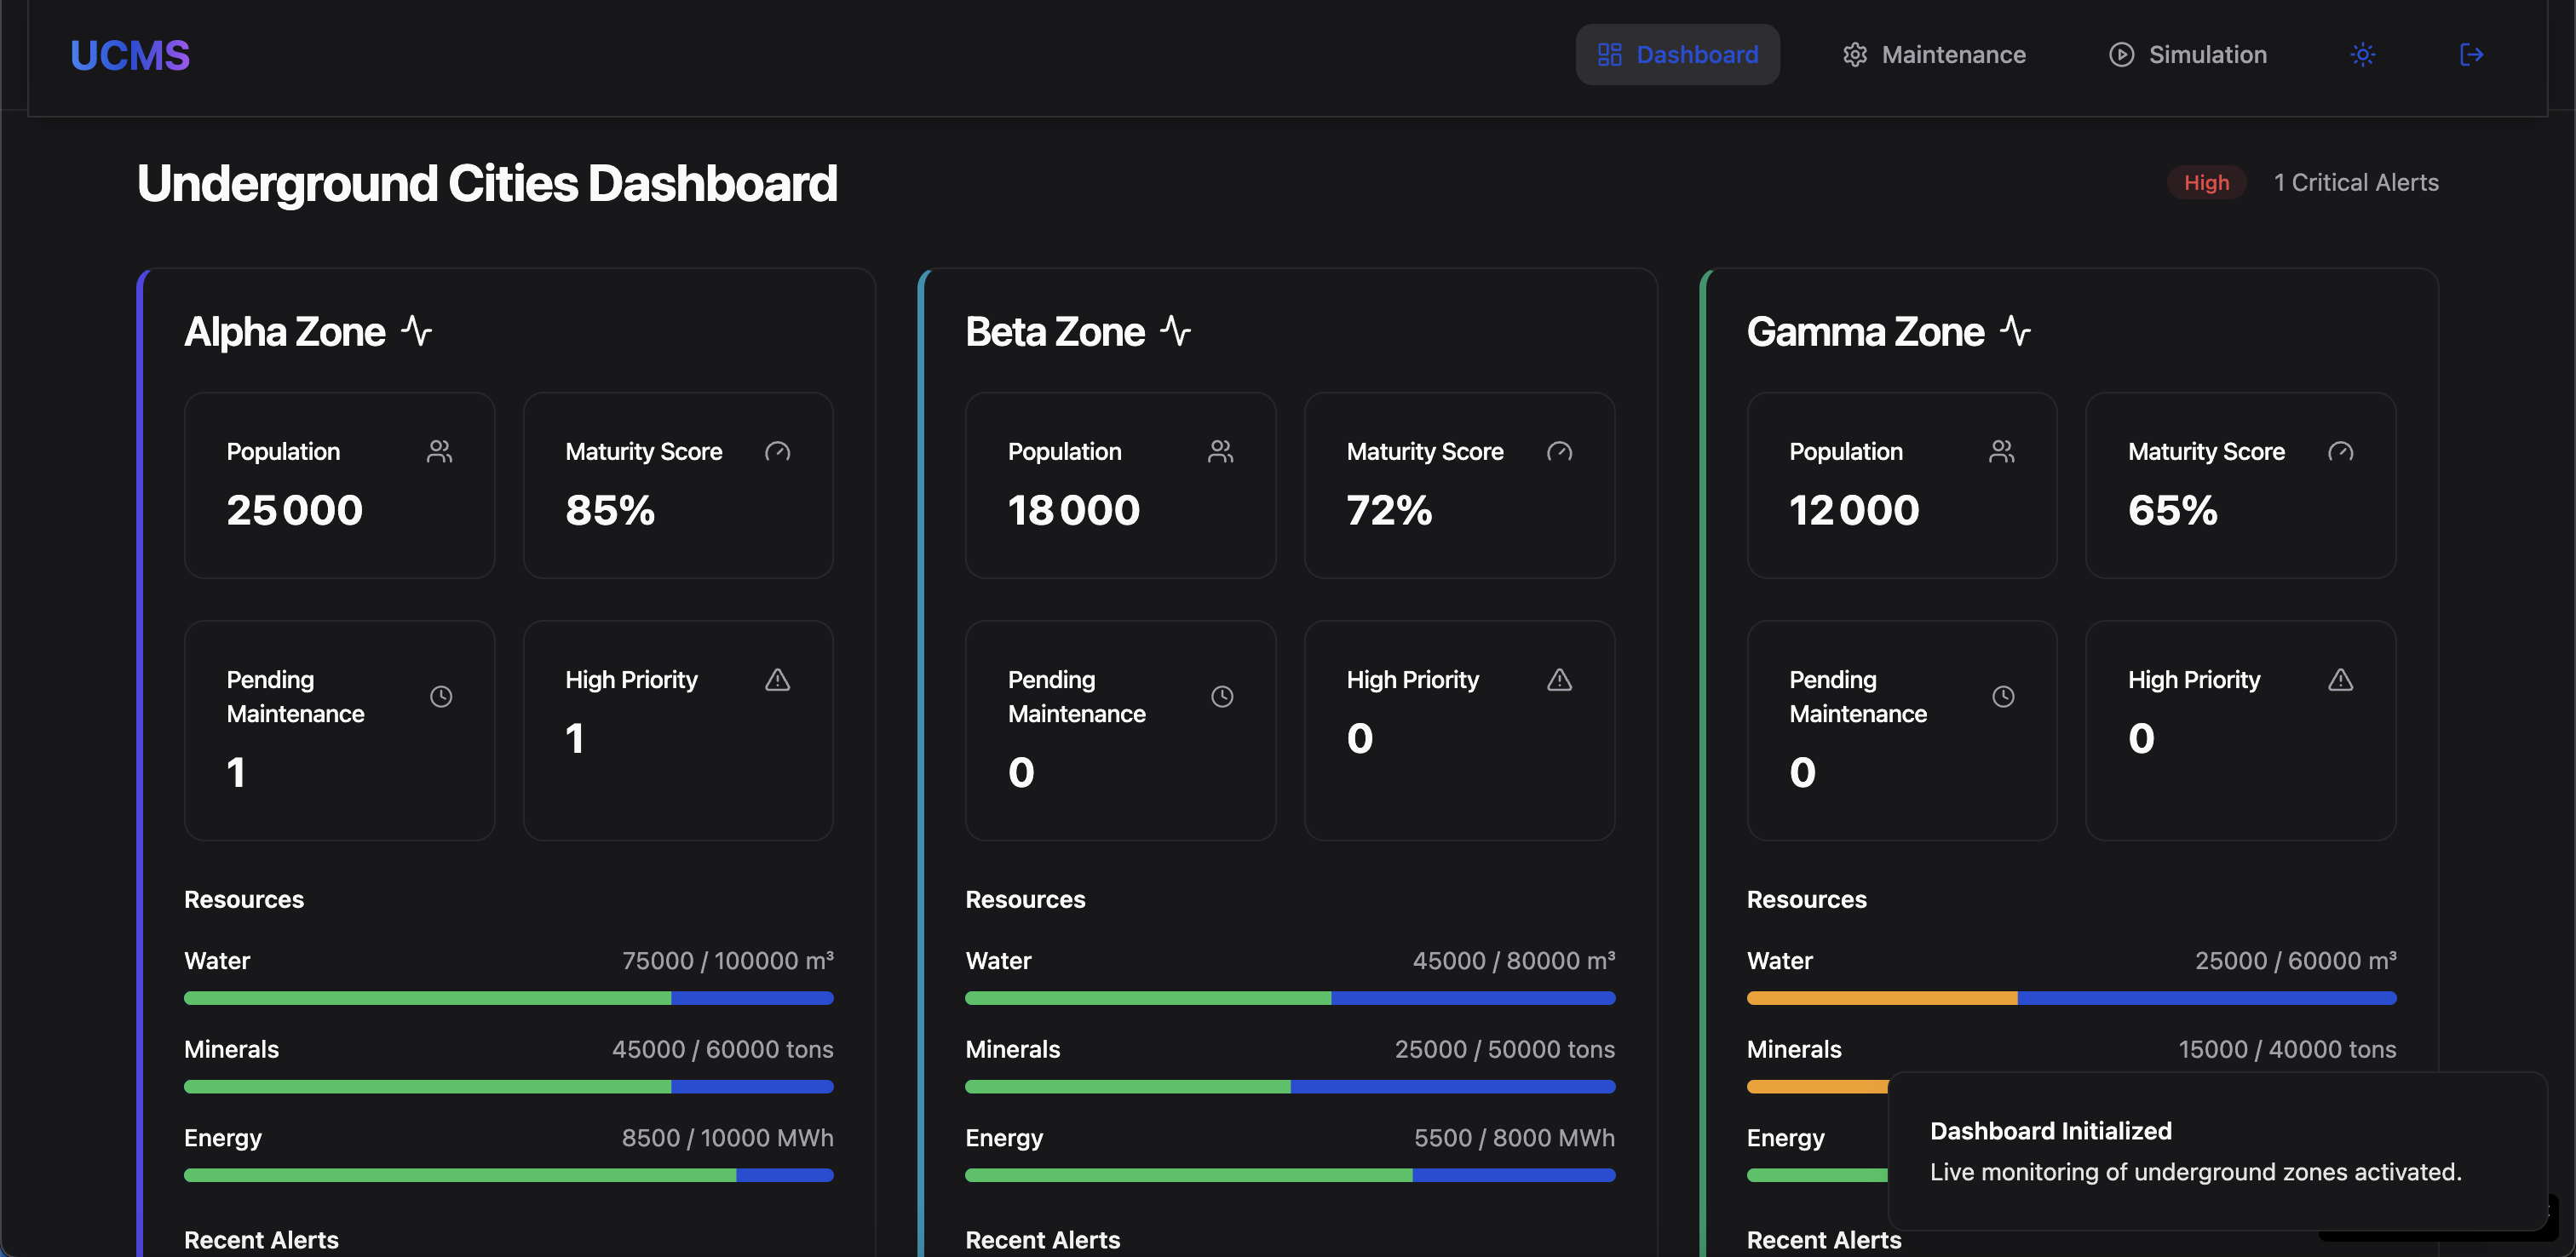
Task: Click the logout icon in navbar
Action: click(2471, 55)
